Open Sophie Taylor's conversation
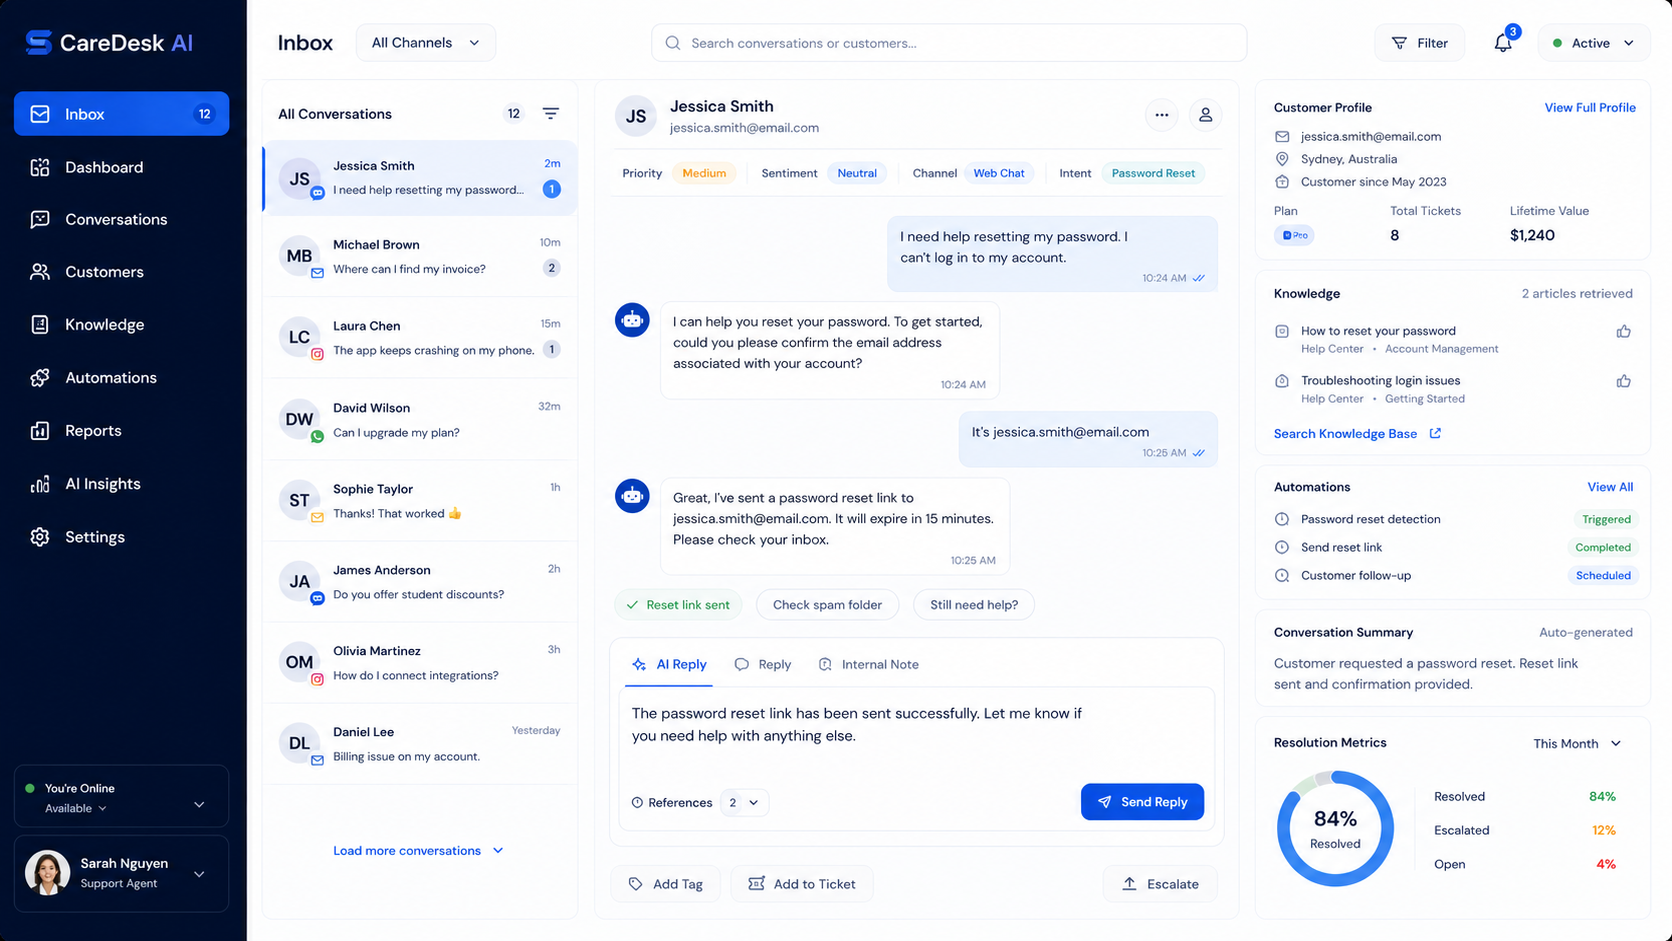This screenshot has width=1672, height=941. (x=420, y=501)
